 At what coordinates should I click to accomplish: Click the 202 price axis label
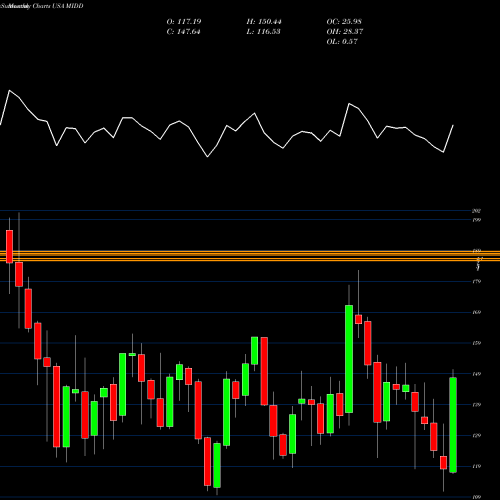[476, 211]
